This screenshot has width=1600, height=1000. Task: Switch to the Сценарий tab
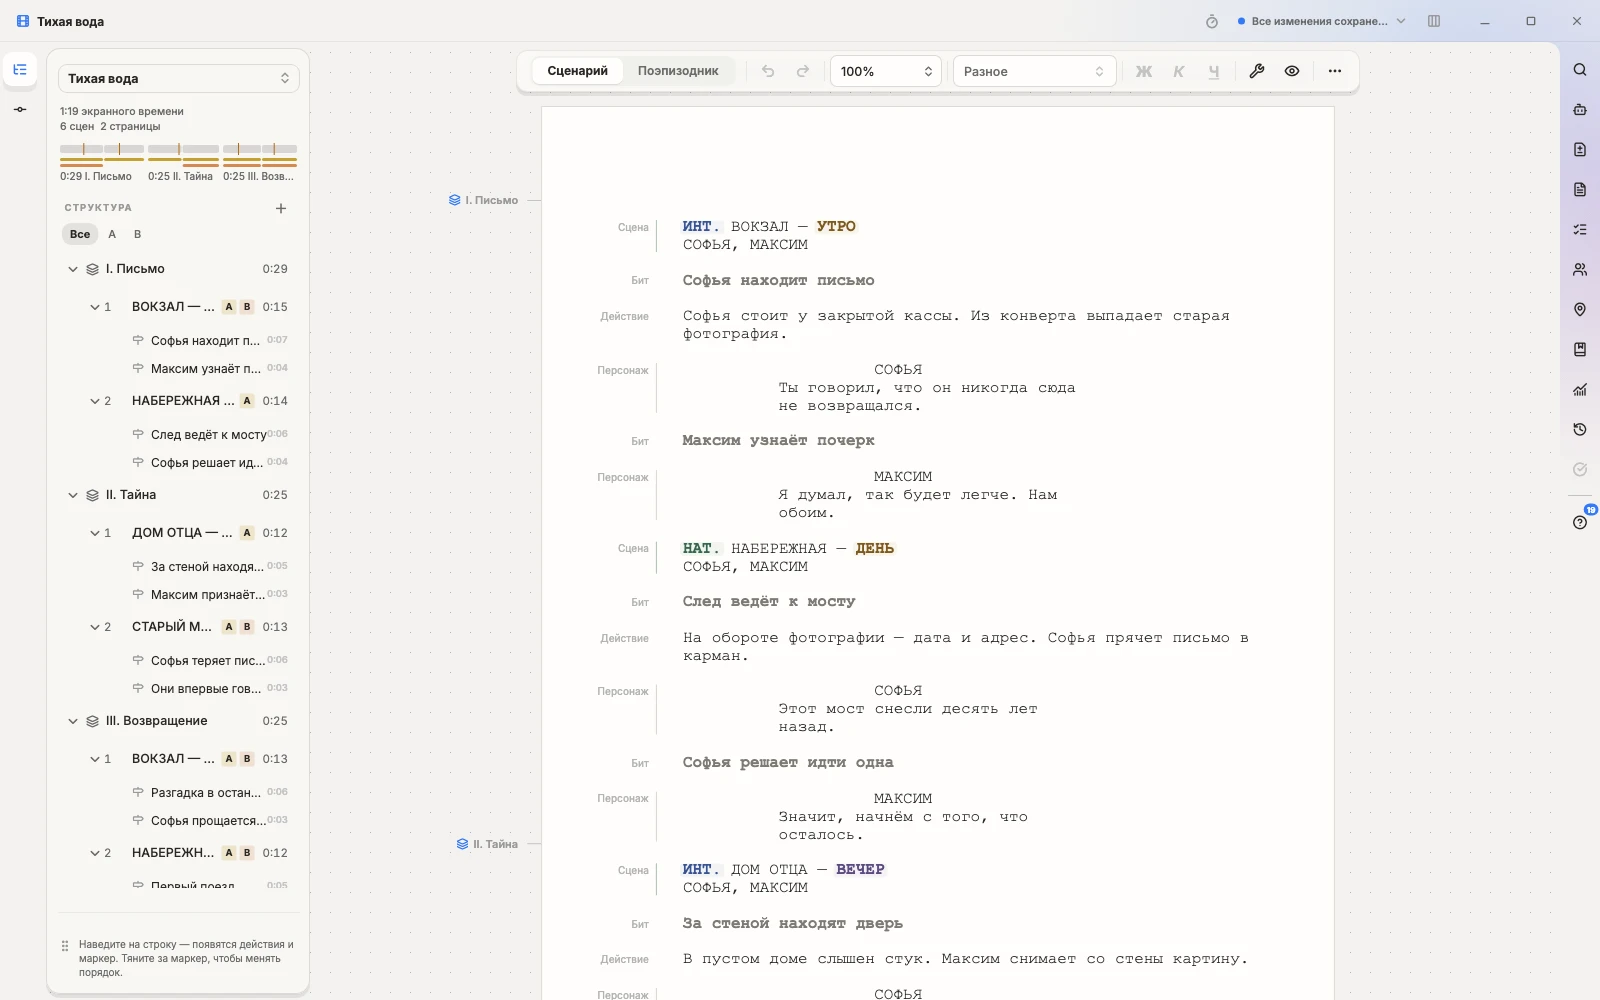click(577, 71)
